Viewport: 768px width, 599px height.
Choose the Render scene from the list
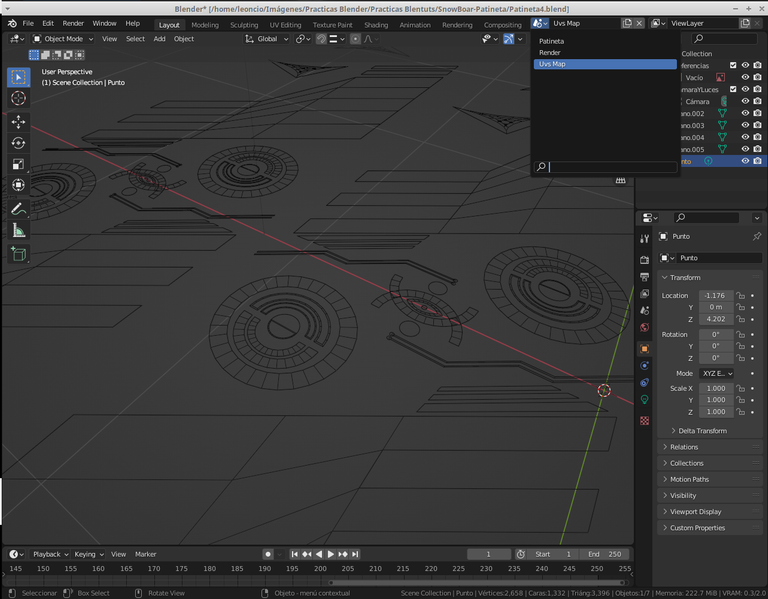tap(605, 52)
